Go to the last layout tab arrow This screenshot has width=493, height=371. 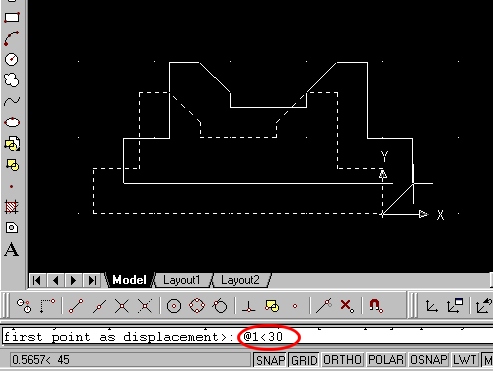[x=92, y=280]
